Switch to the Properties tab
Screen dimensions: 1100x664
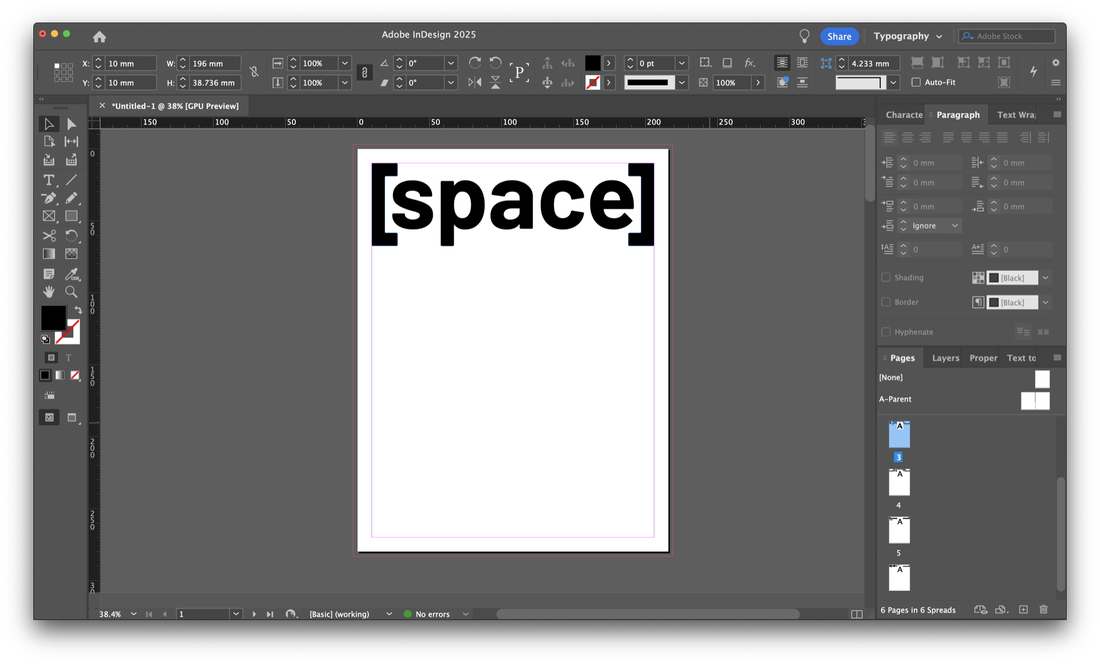point(983,358)
